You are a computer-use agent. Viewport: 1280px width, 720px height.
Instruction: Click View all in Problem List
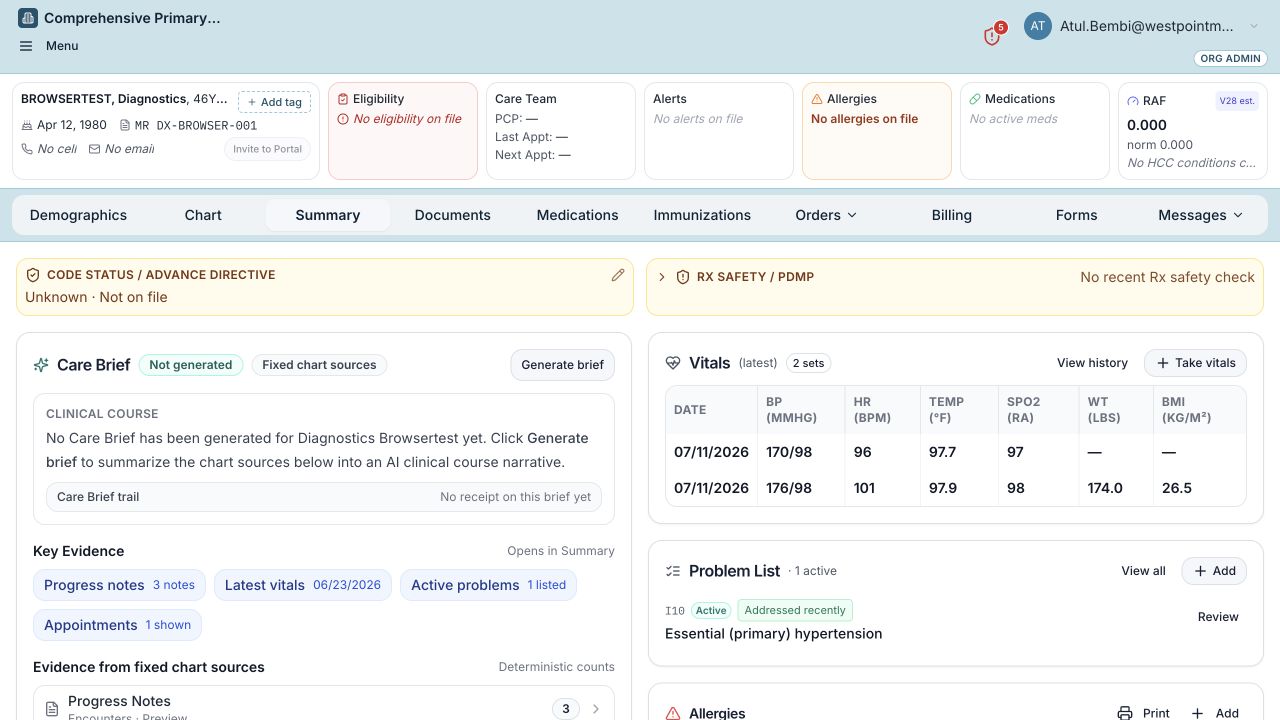[1143, 571]
